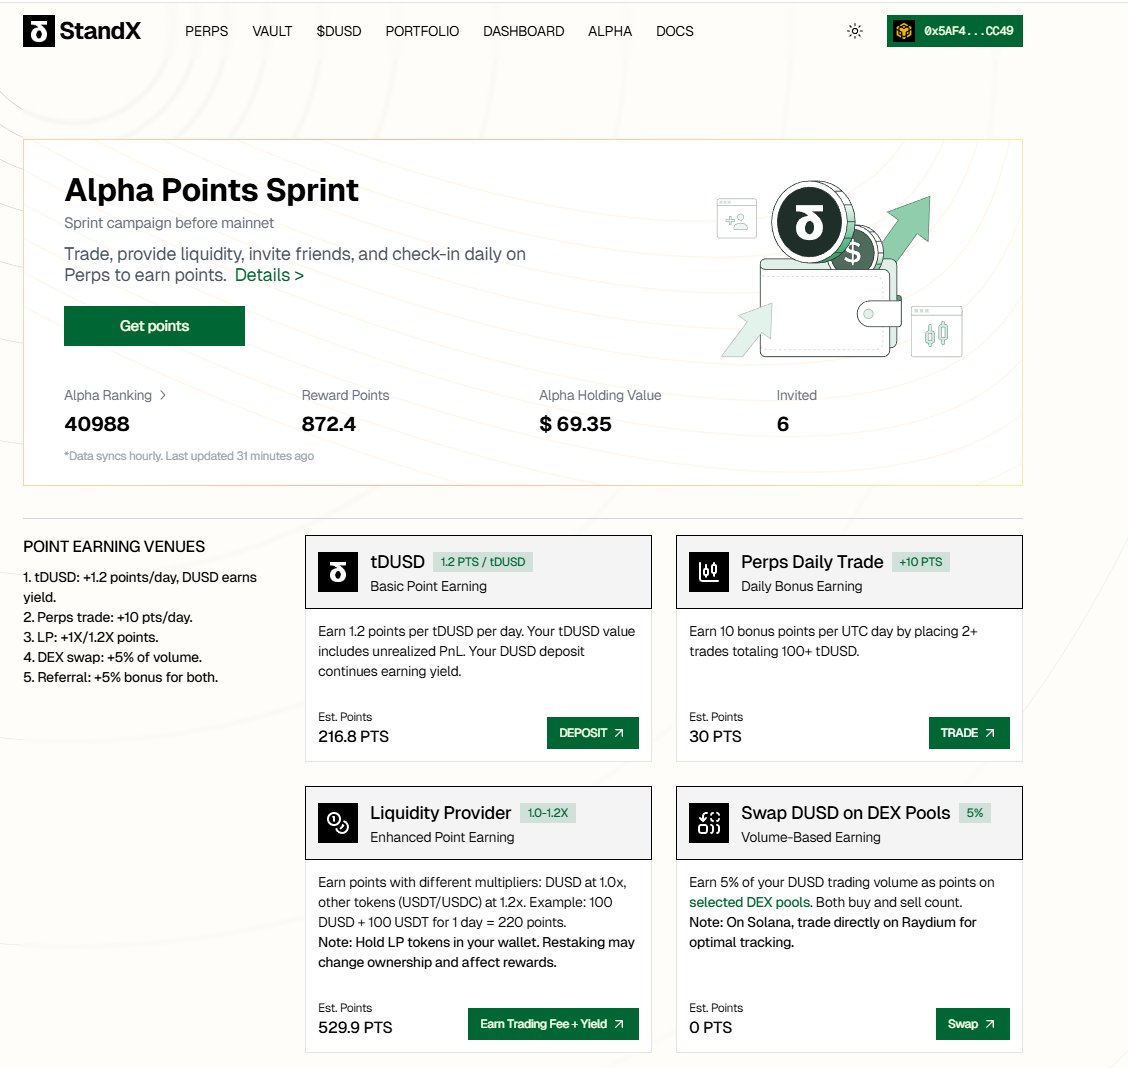The image size is (1128, 1068).
Task: Click the 529.9 PTS estimate
Action: pos(355,1028)
